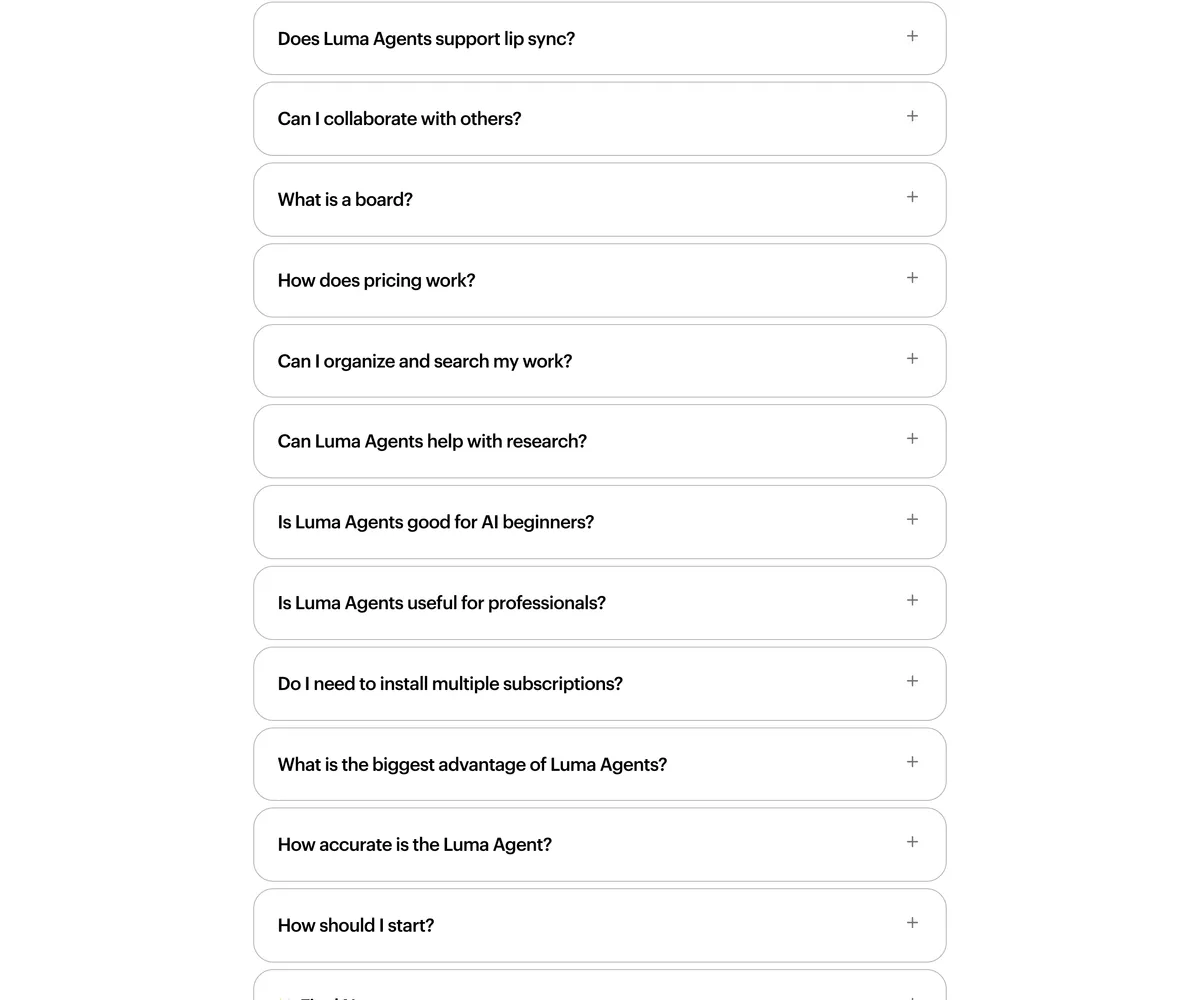The image size is (1200, 1000).
Task: Open "Does Luma Agents support lip sync?" text
Action: tap(426, 39)
